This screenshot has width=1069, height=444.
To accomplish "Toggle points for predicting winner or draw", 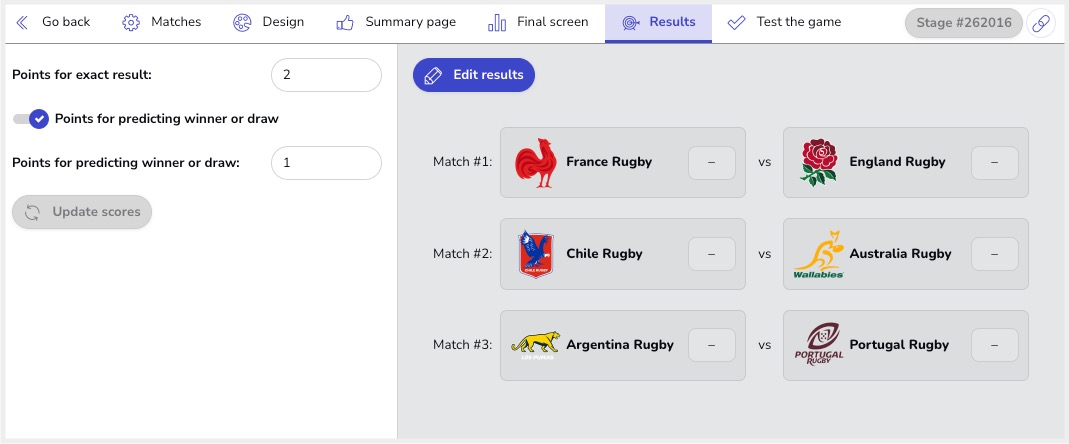I will point(31,119).
